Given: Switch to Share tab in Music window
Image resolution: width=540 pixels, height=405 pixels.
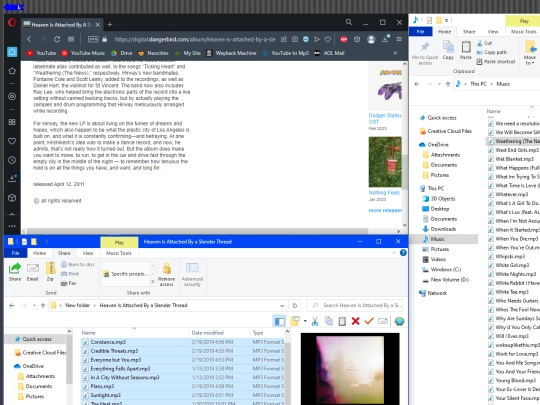Looking at the screenshot, I should pos(469,32).
